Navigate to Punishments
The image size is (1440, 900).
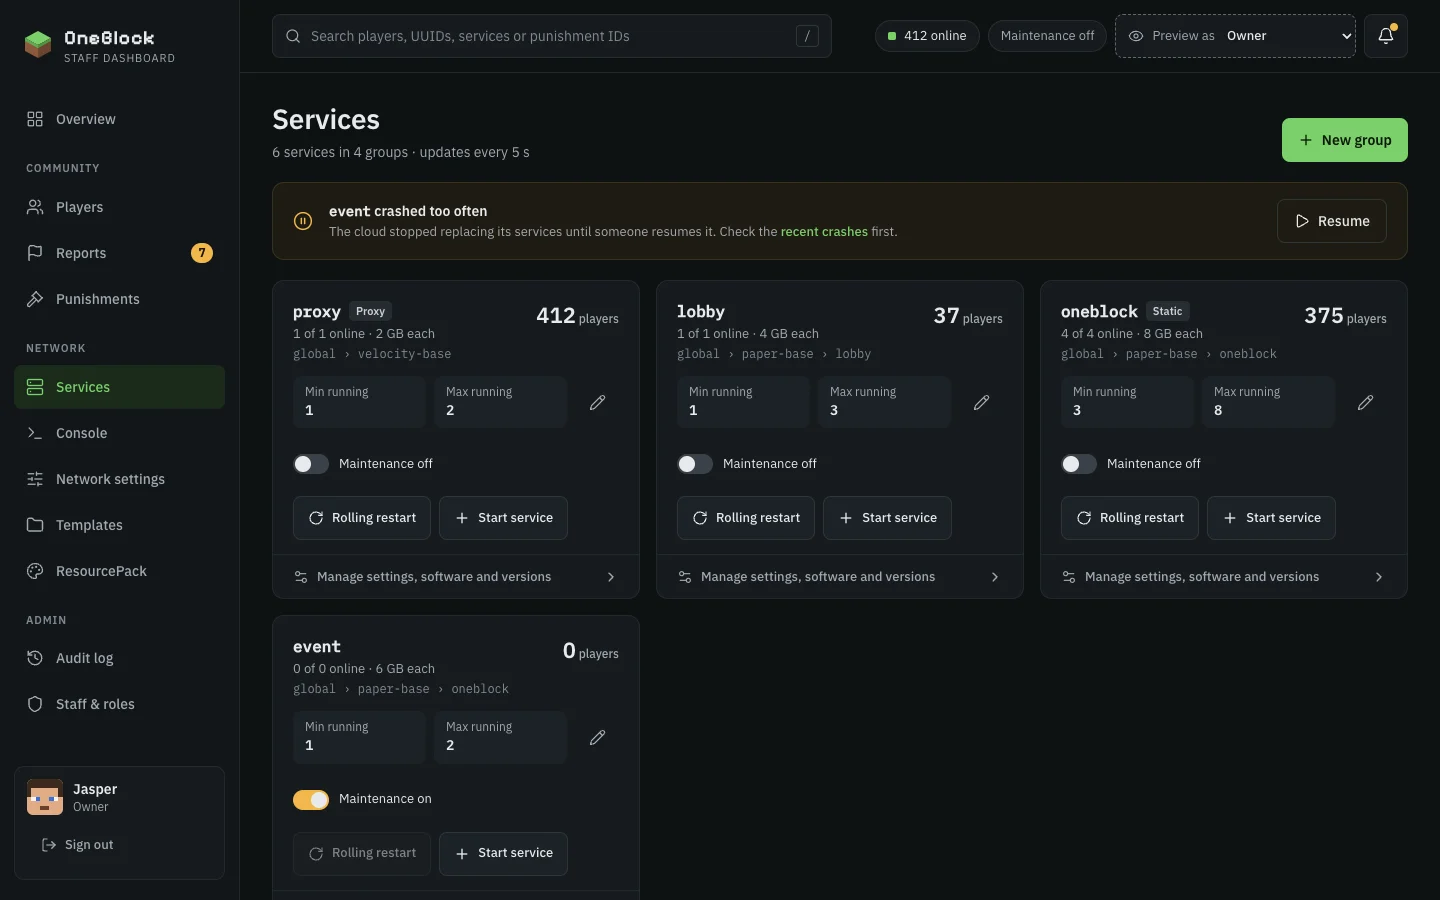pos(120,299)
